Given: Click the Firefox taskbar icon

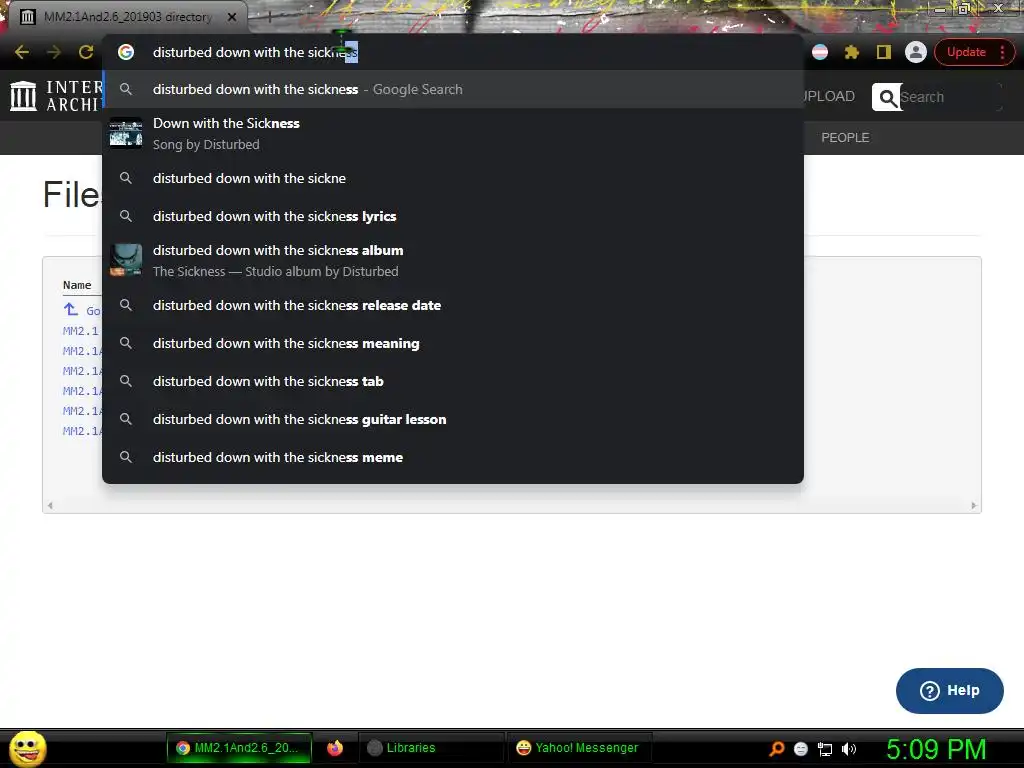Looking at the screenshot, I should 335,748.
